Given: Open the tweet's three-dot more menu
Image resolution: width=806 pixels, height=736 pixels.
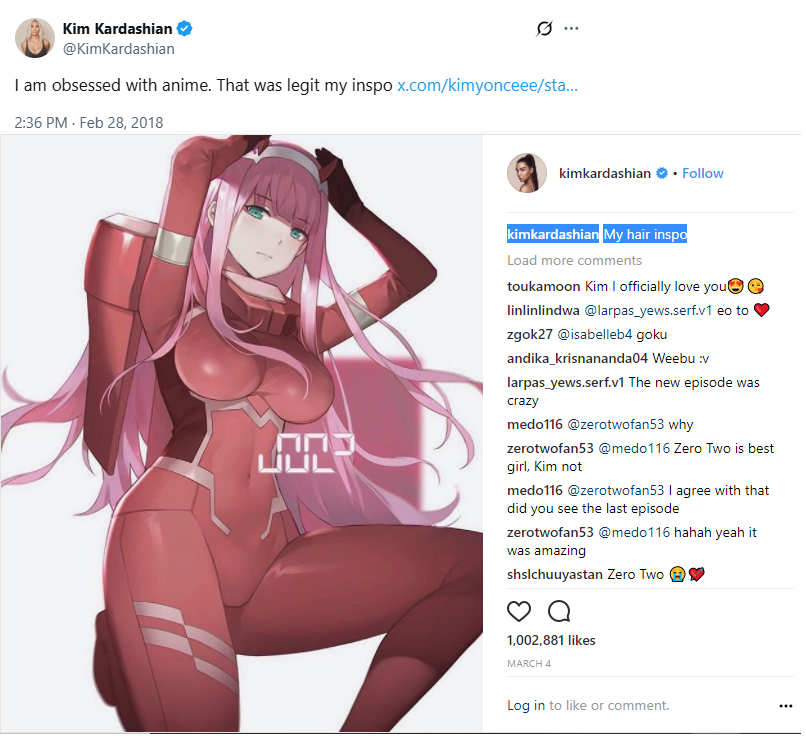Looking at the screenshot, I should pos(571,28).
